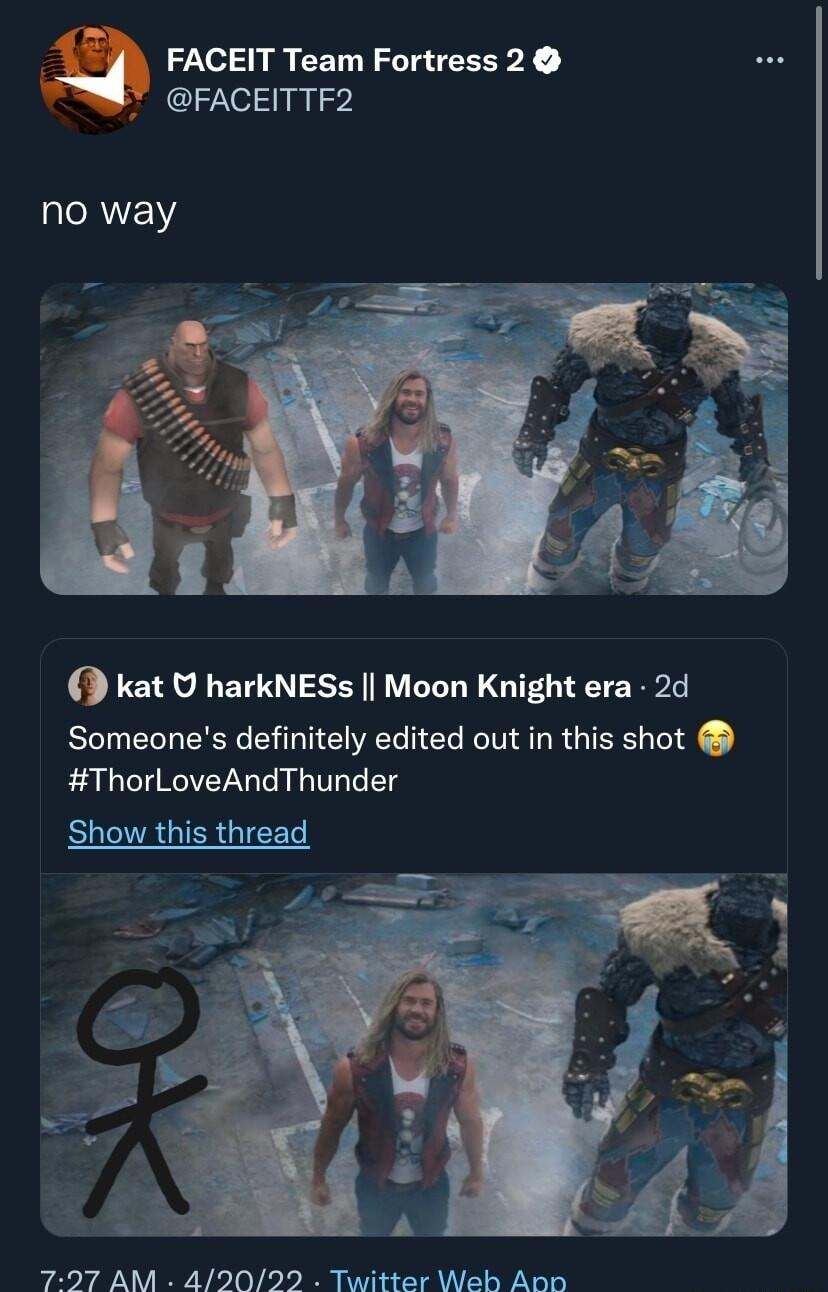This screenshot has width=828, height=1292.
Task: Click the 'no way' tweet text
Action: pos(107,210)
